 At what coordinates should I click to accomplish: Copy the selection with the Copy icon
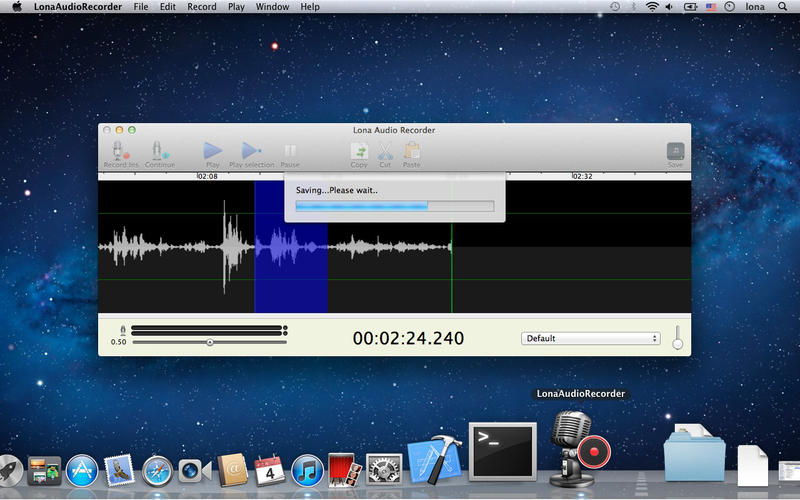point(359,151)
